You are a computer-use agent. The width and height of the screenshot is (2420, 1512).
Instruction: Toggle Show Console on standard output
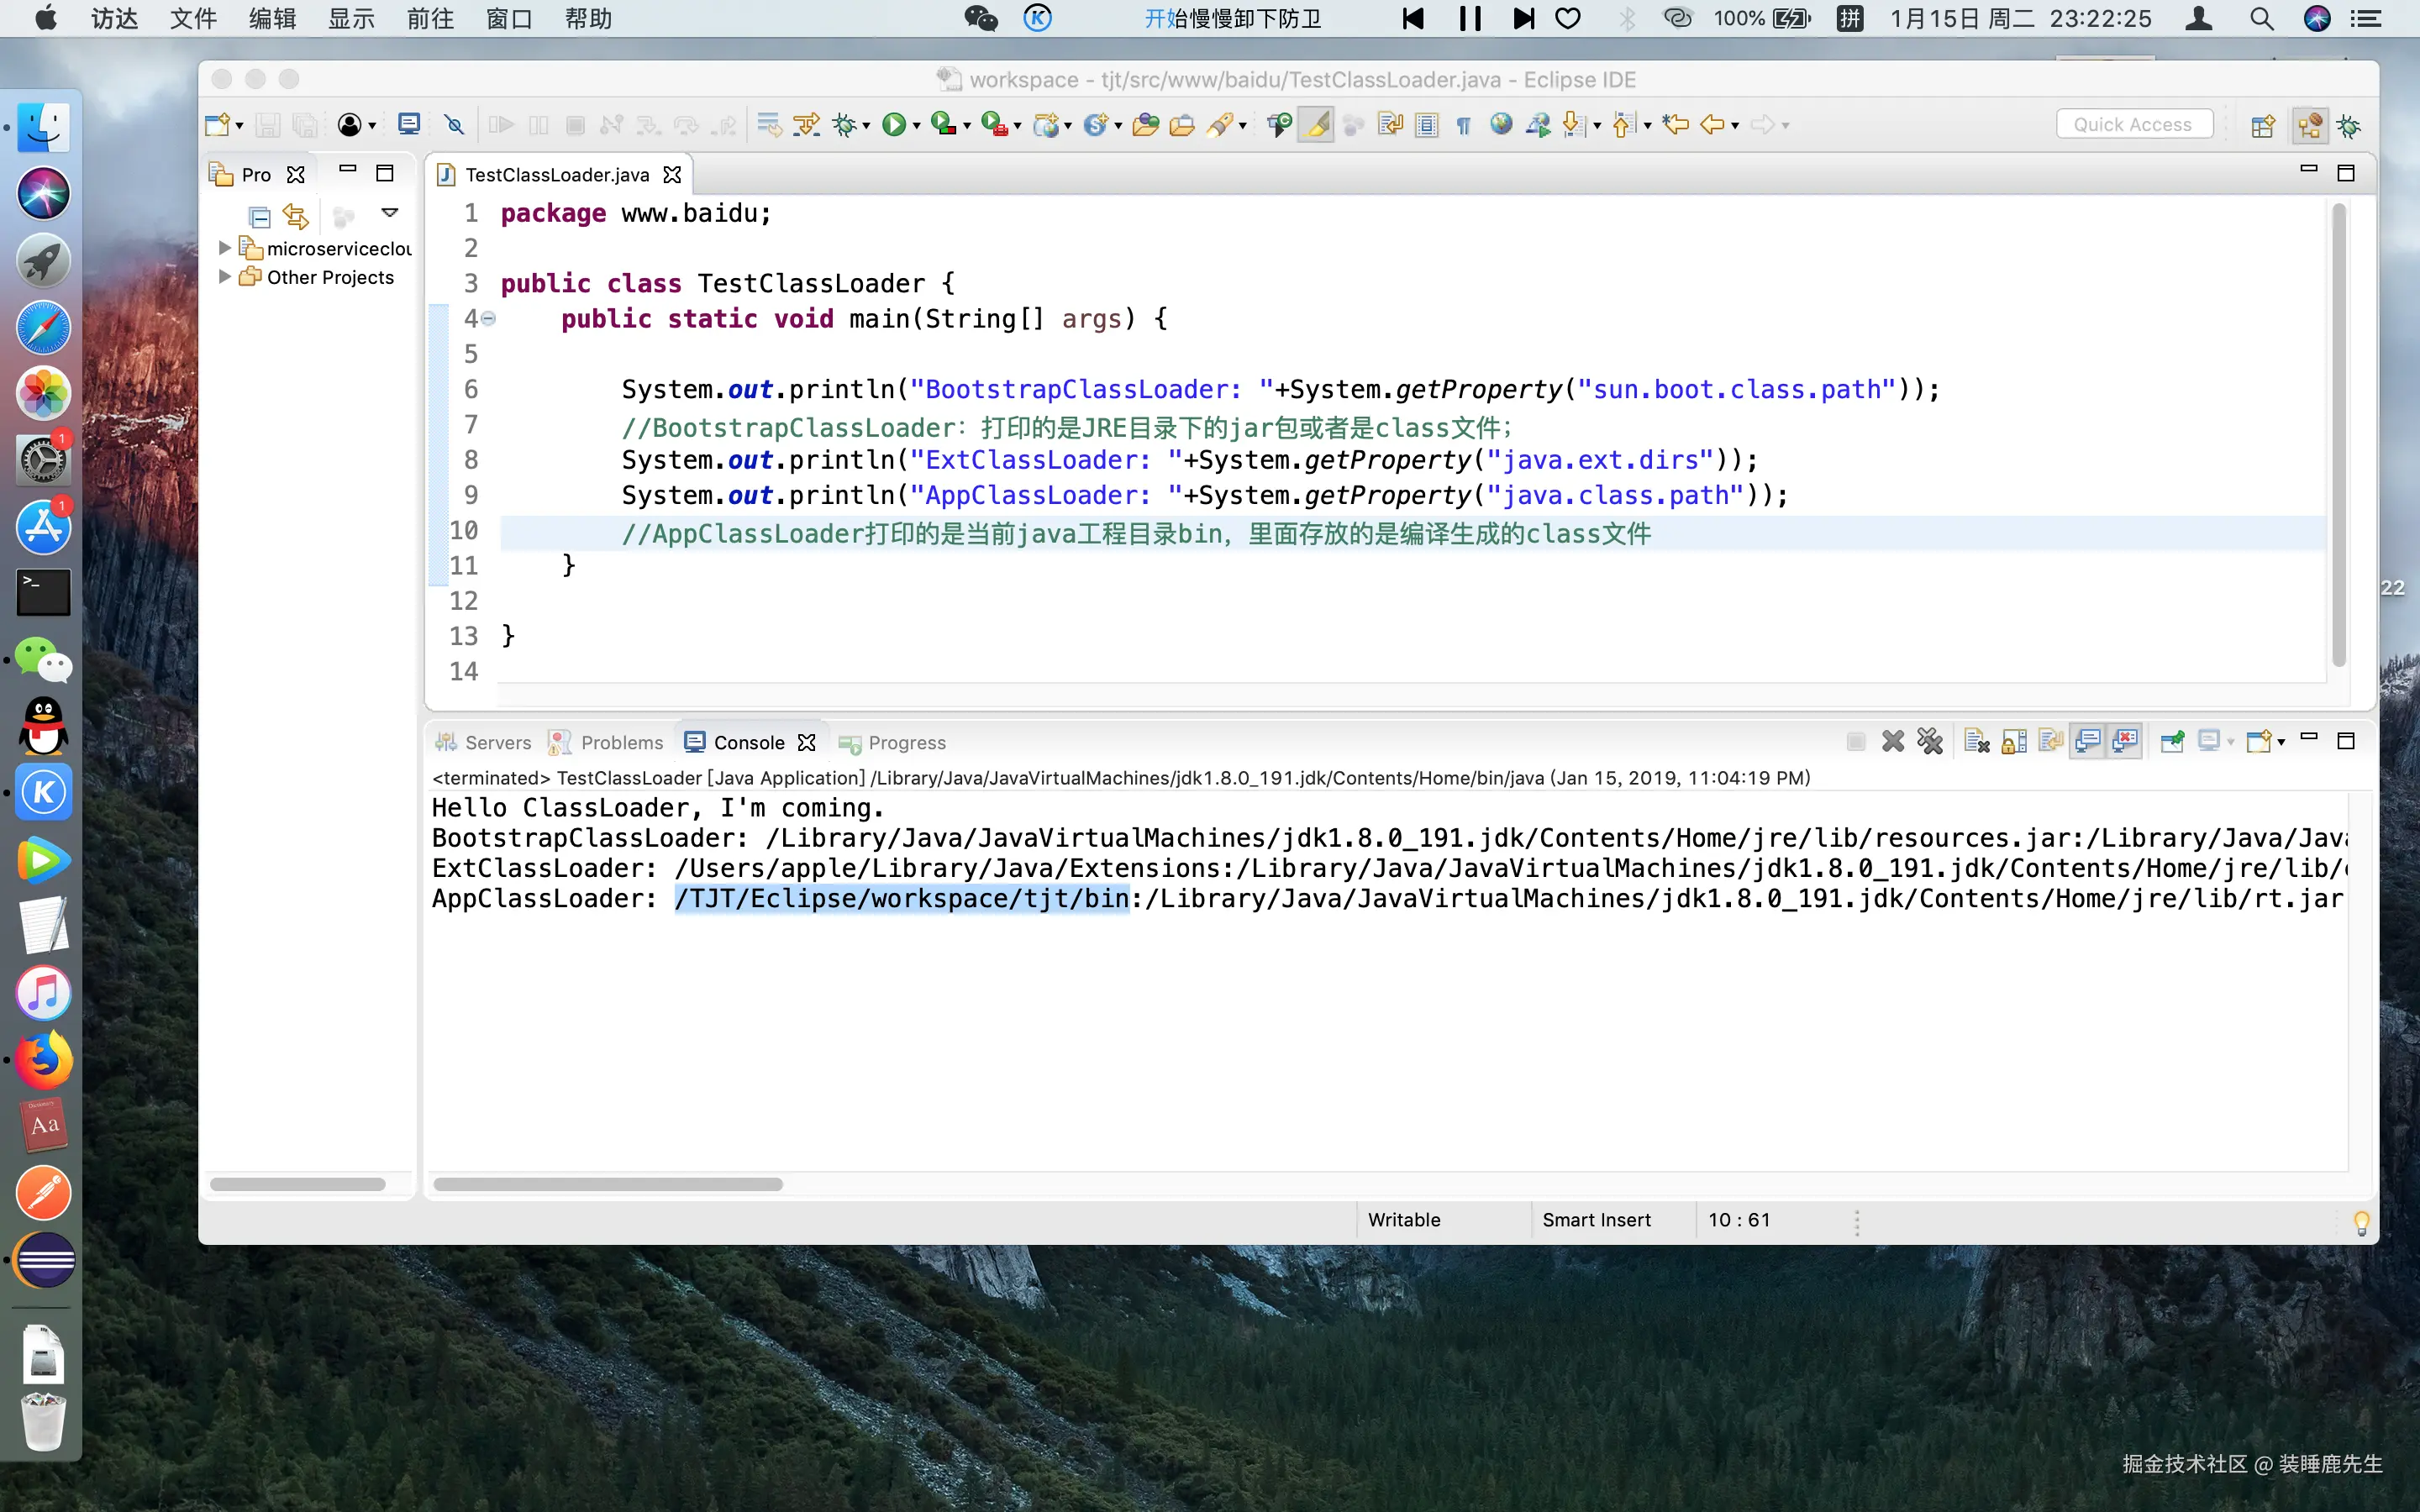click(2087, 742)
